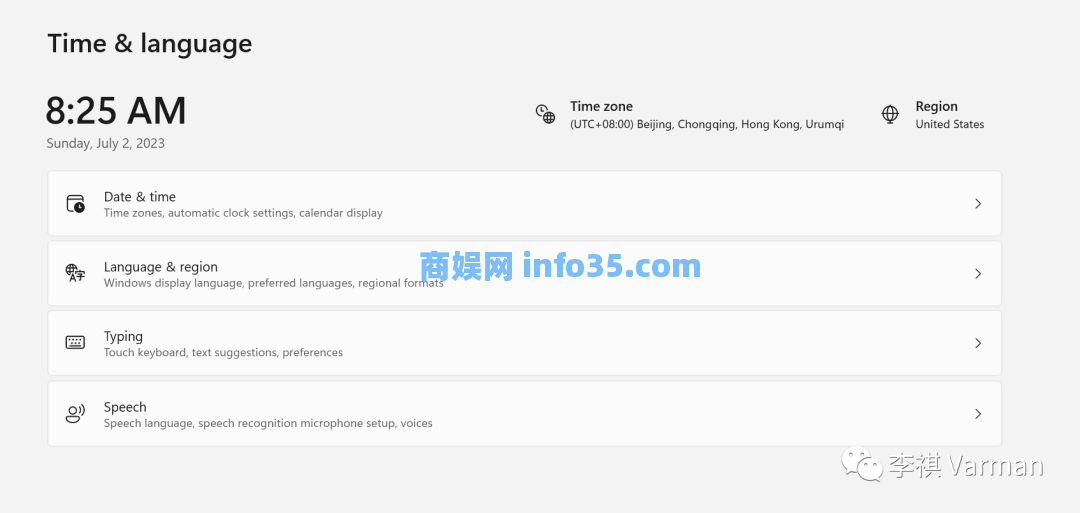Click the Time zone heading label
1080x513 pixels.
pos(601,106)
